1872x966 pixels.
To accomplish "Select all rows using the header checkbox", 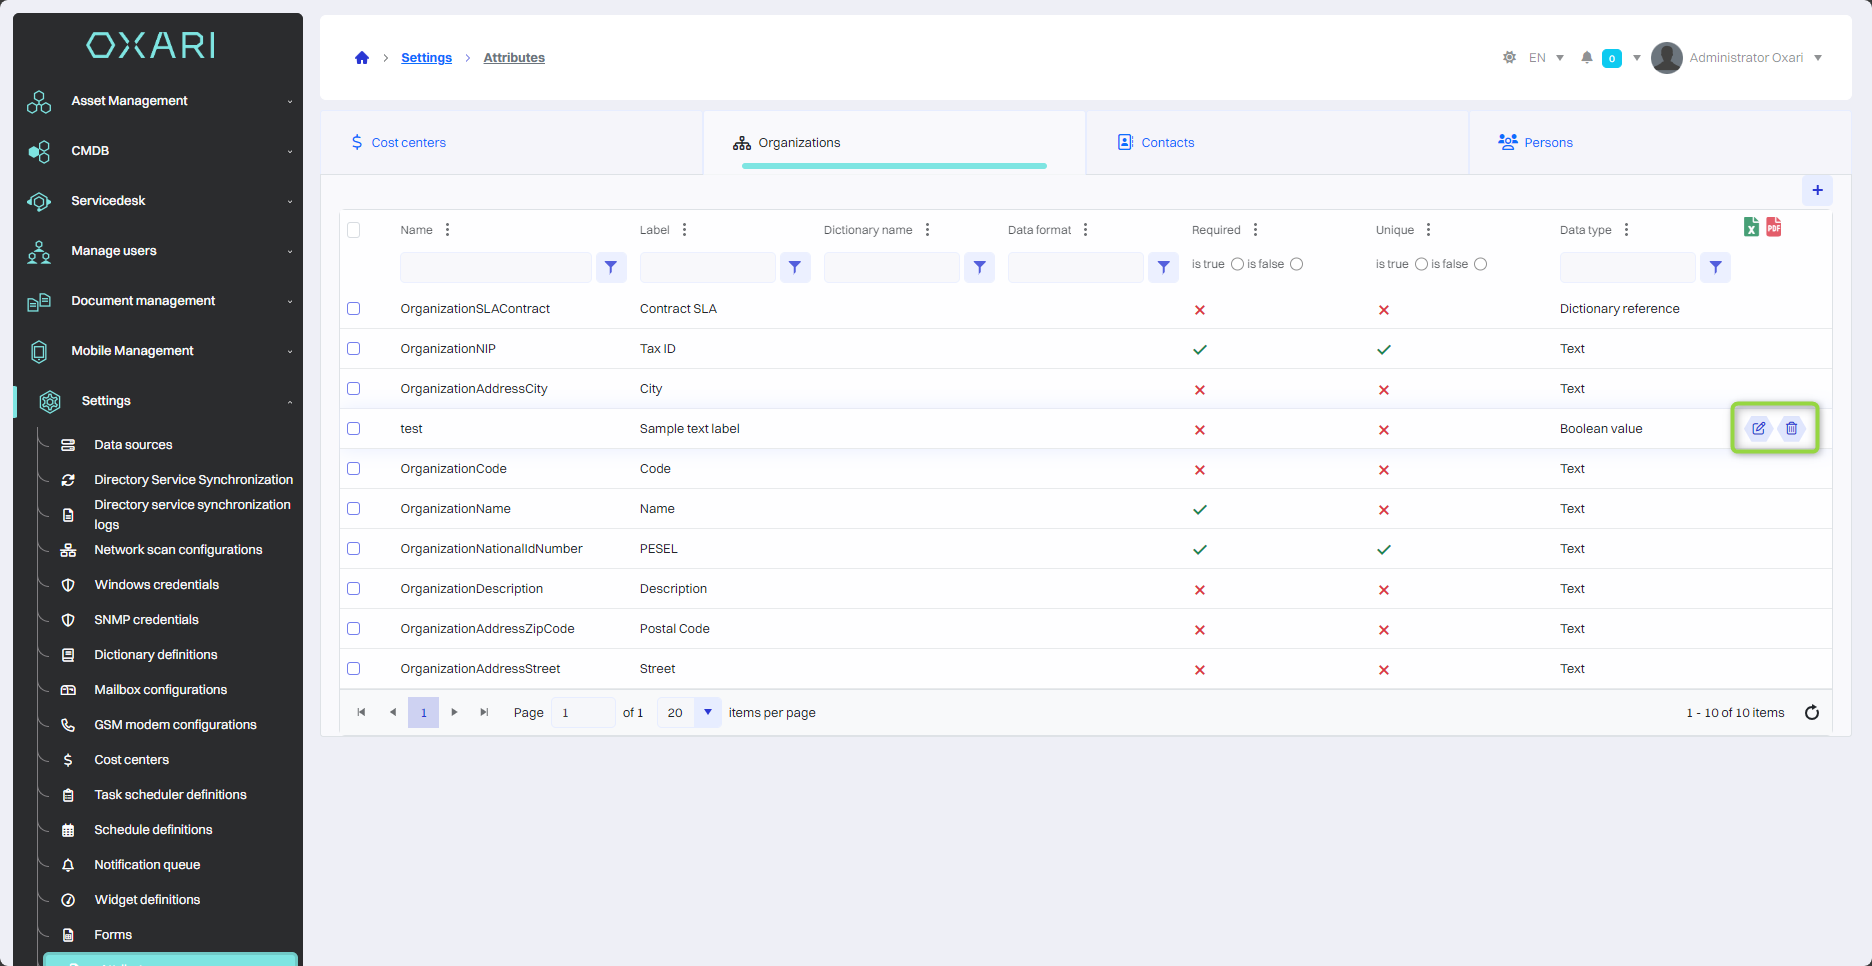I will tap(354, 230).
